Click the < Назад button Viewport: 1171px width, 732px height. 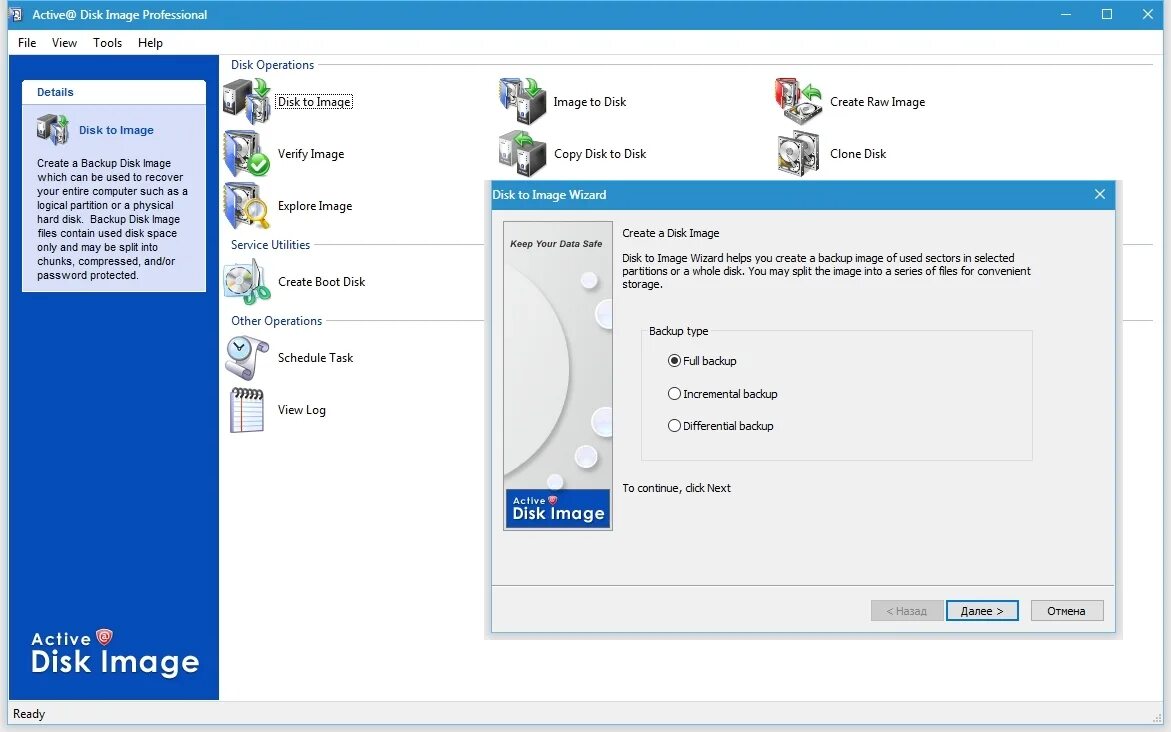pyautogui.click(x=907, y=611)
